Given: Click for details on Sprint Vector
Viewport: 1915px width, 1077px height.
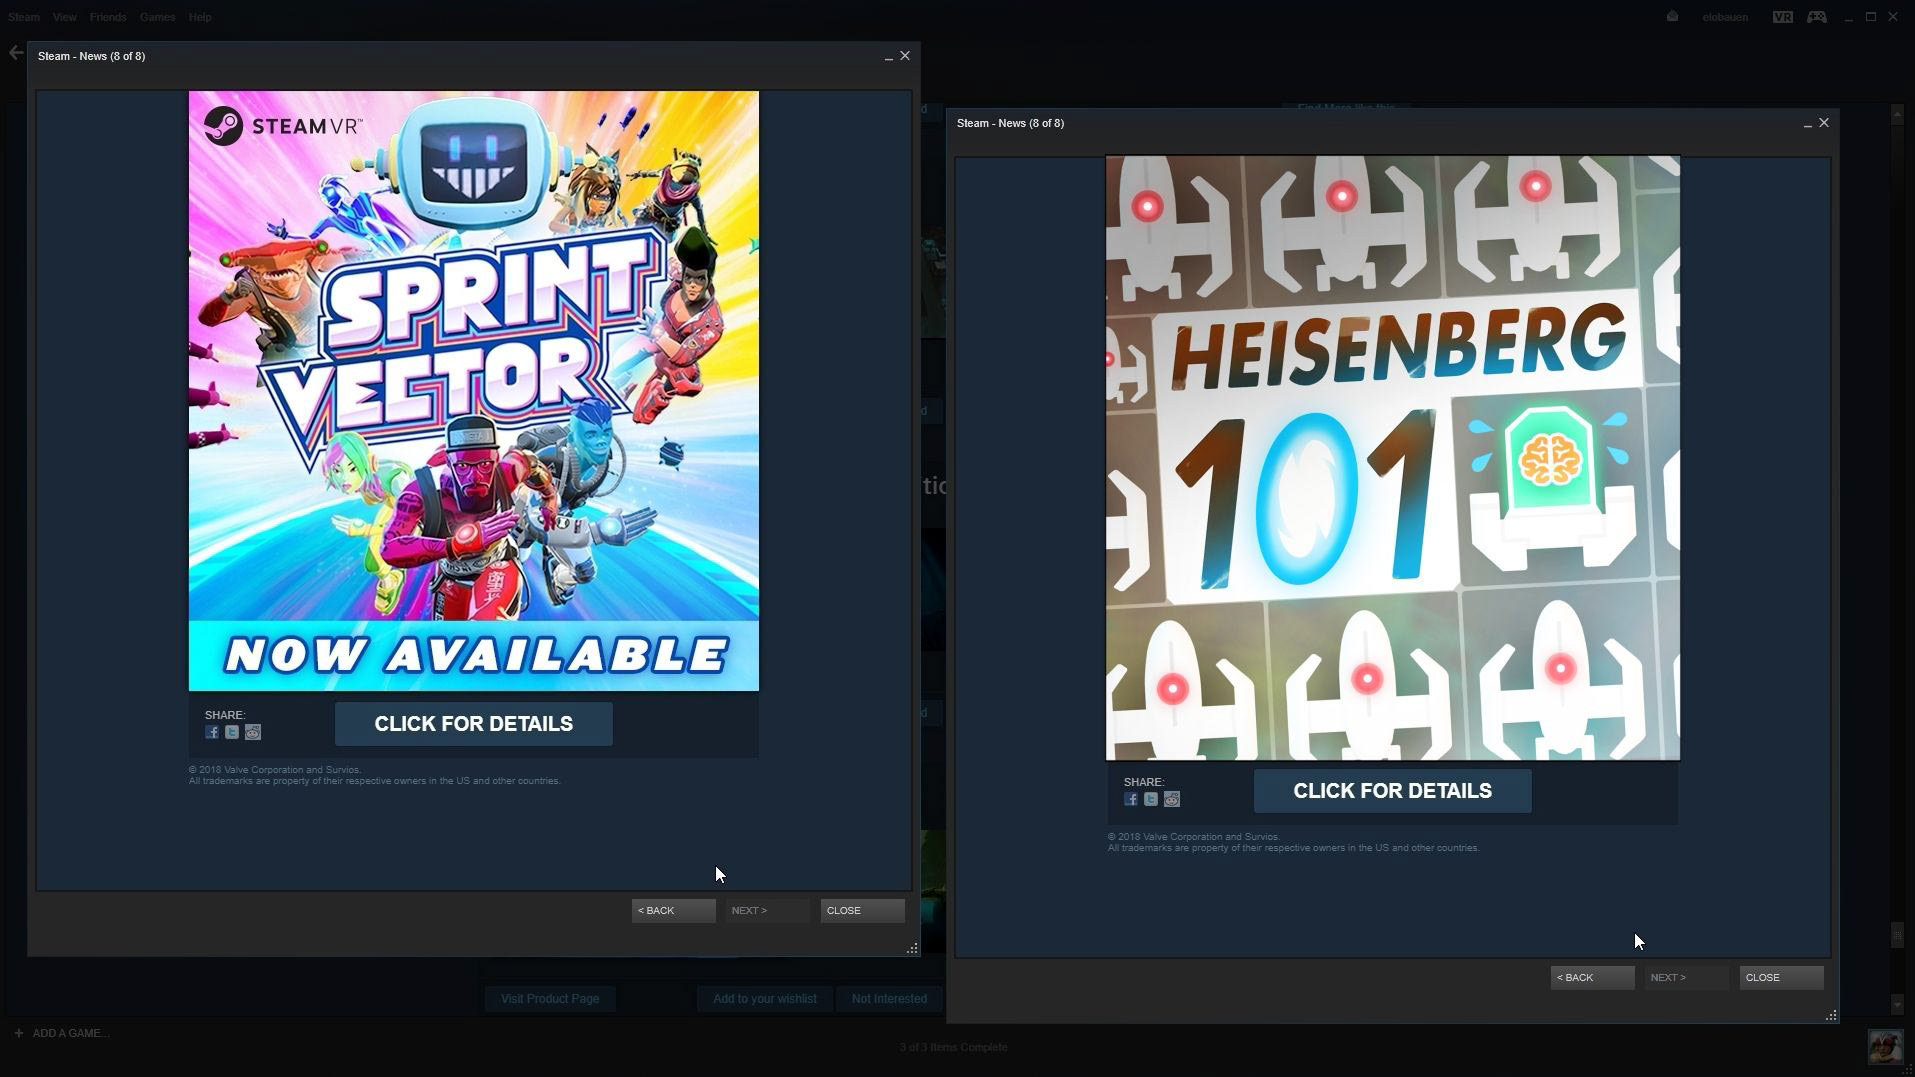Looking at the screenshot, I should pos(474,724).
